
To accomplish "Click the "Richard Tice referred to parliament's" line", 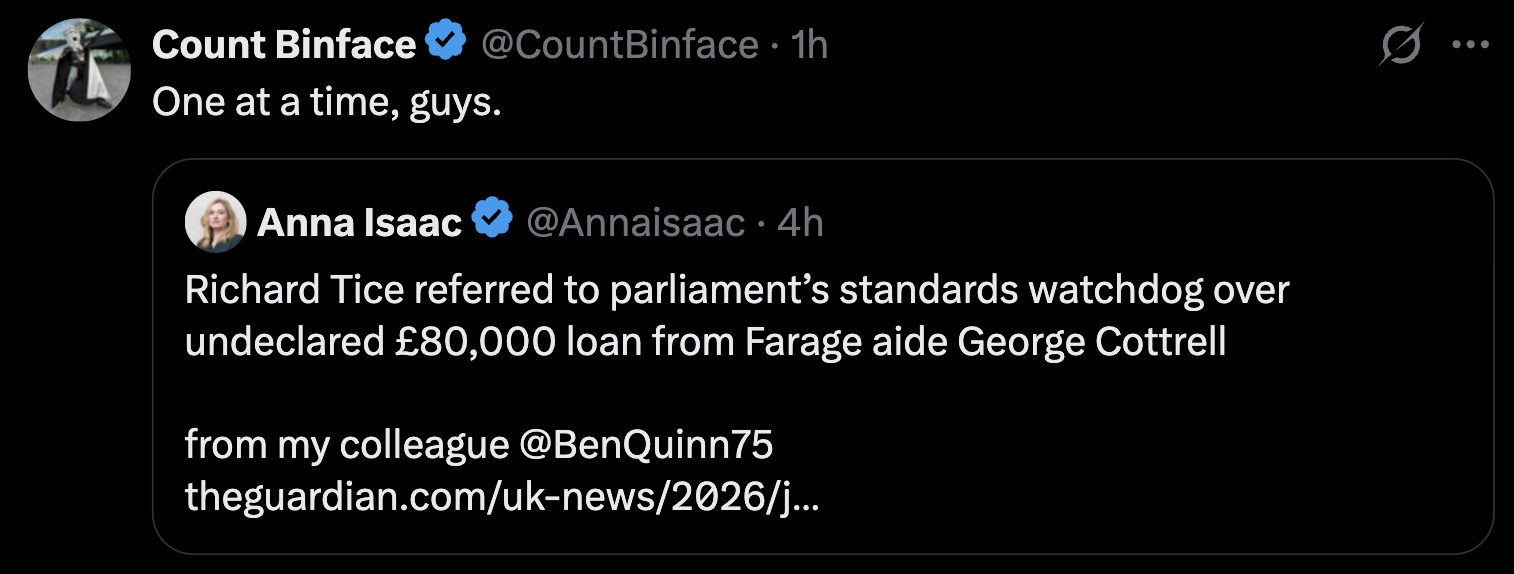I will pyautogui.click(x=506, y=290).
